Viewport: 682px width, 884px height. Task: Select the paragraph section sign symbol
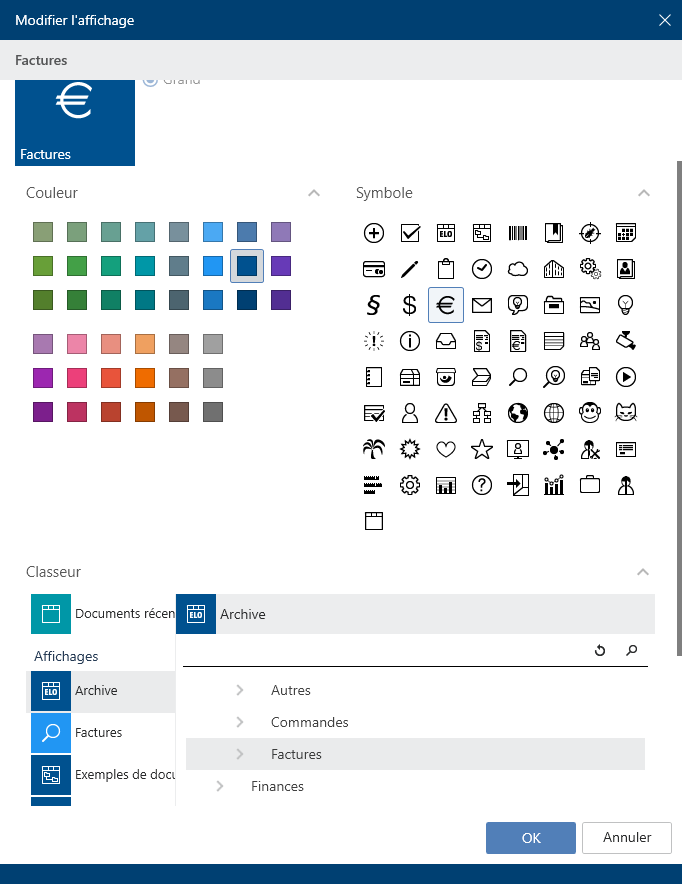click(x=373, y=305)
